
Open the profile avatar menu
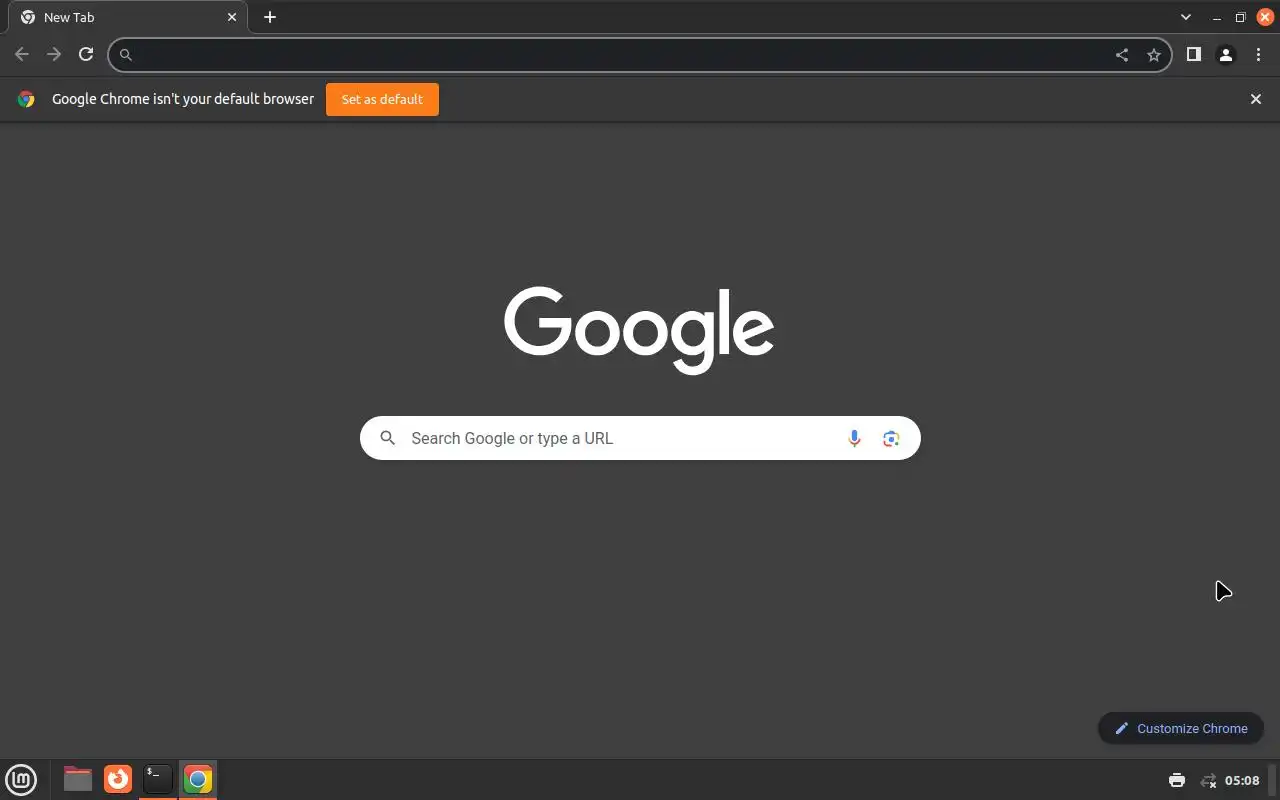click(x=1226, y=55)
